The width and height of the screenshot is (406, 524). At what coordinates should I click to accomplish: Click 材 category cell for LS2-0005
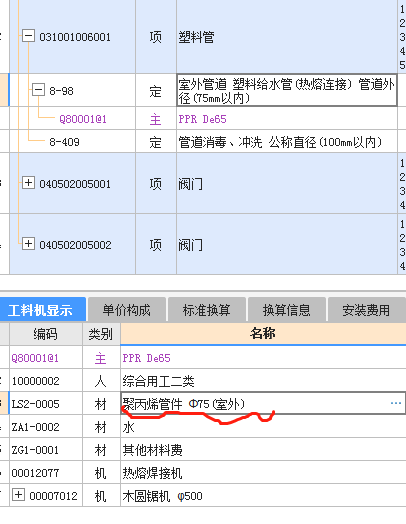pos(101,404)
